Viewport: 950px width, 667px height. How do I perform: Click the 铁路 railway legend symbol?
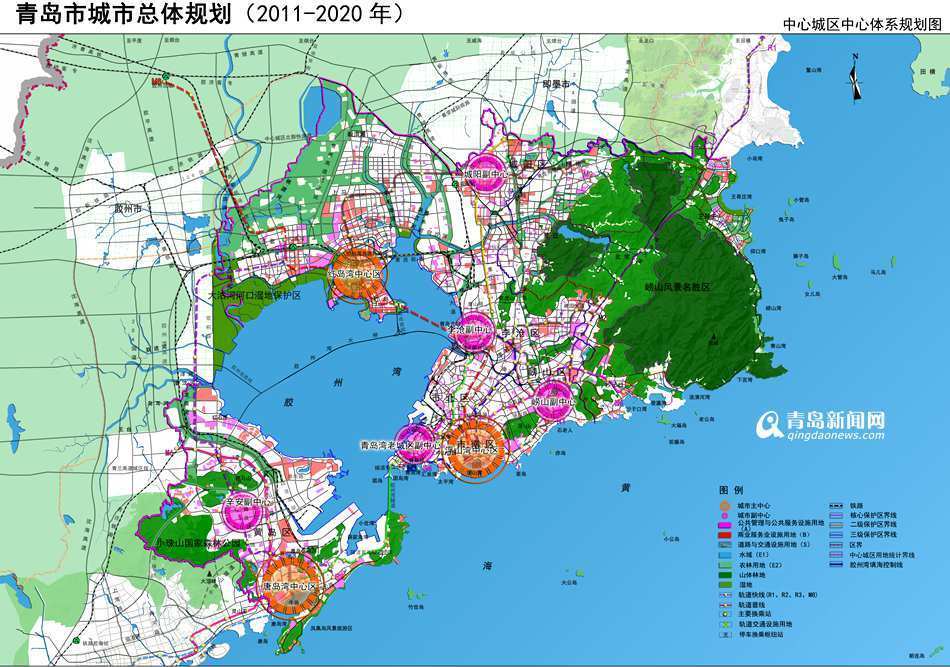pos(836,505)
